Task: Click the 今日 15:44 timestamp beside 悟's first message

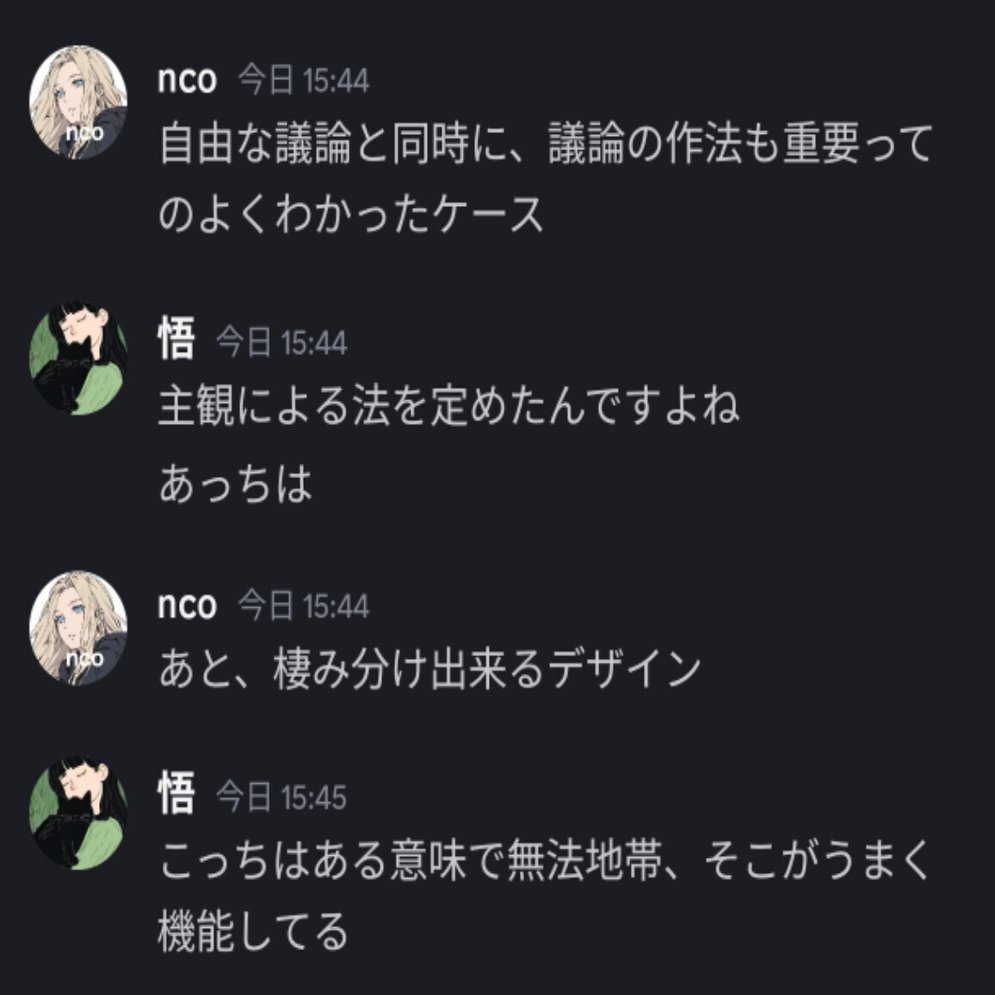Action: [281, 343]
